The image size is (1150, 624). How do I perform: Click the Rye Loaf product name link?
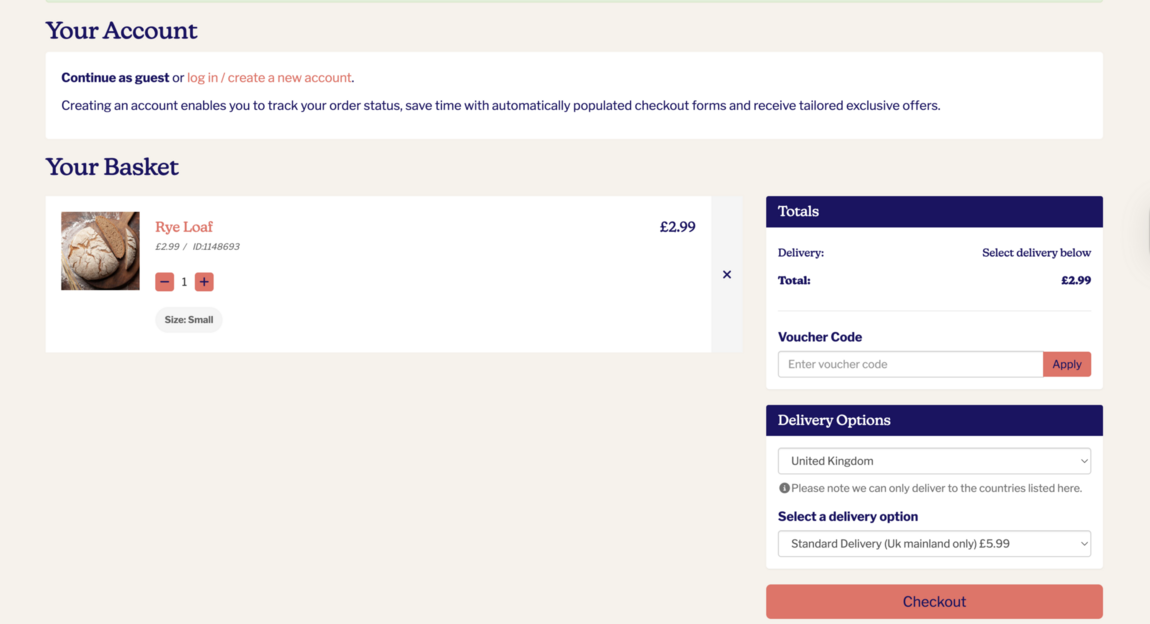(184, 227)
